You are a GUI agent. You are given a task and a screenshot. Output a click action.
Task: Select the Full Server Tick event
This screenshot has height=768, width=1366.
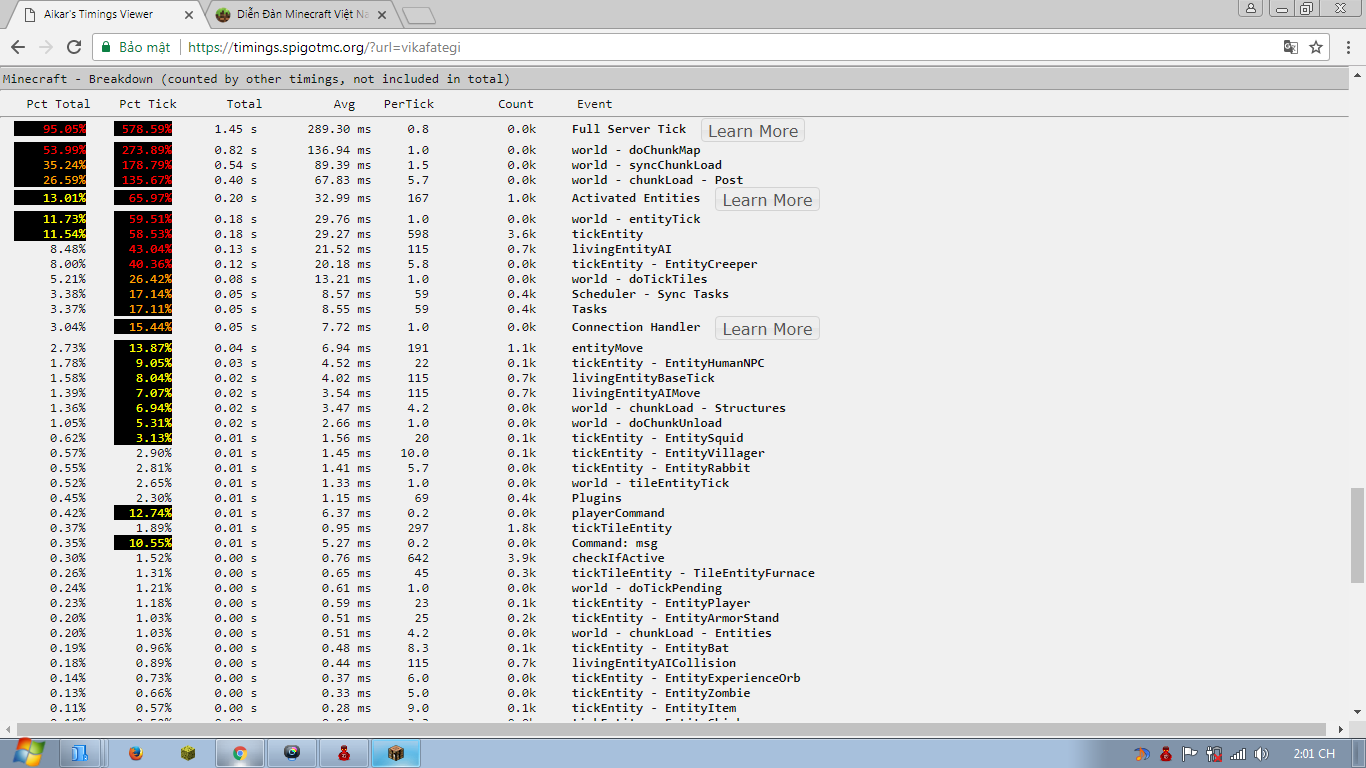[x=629, y=129]
